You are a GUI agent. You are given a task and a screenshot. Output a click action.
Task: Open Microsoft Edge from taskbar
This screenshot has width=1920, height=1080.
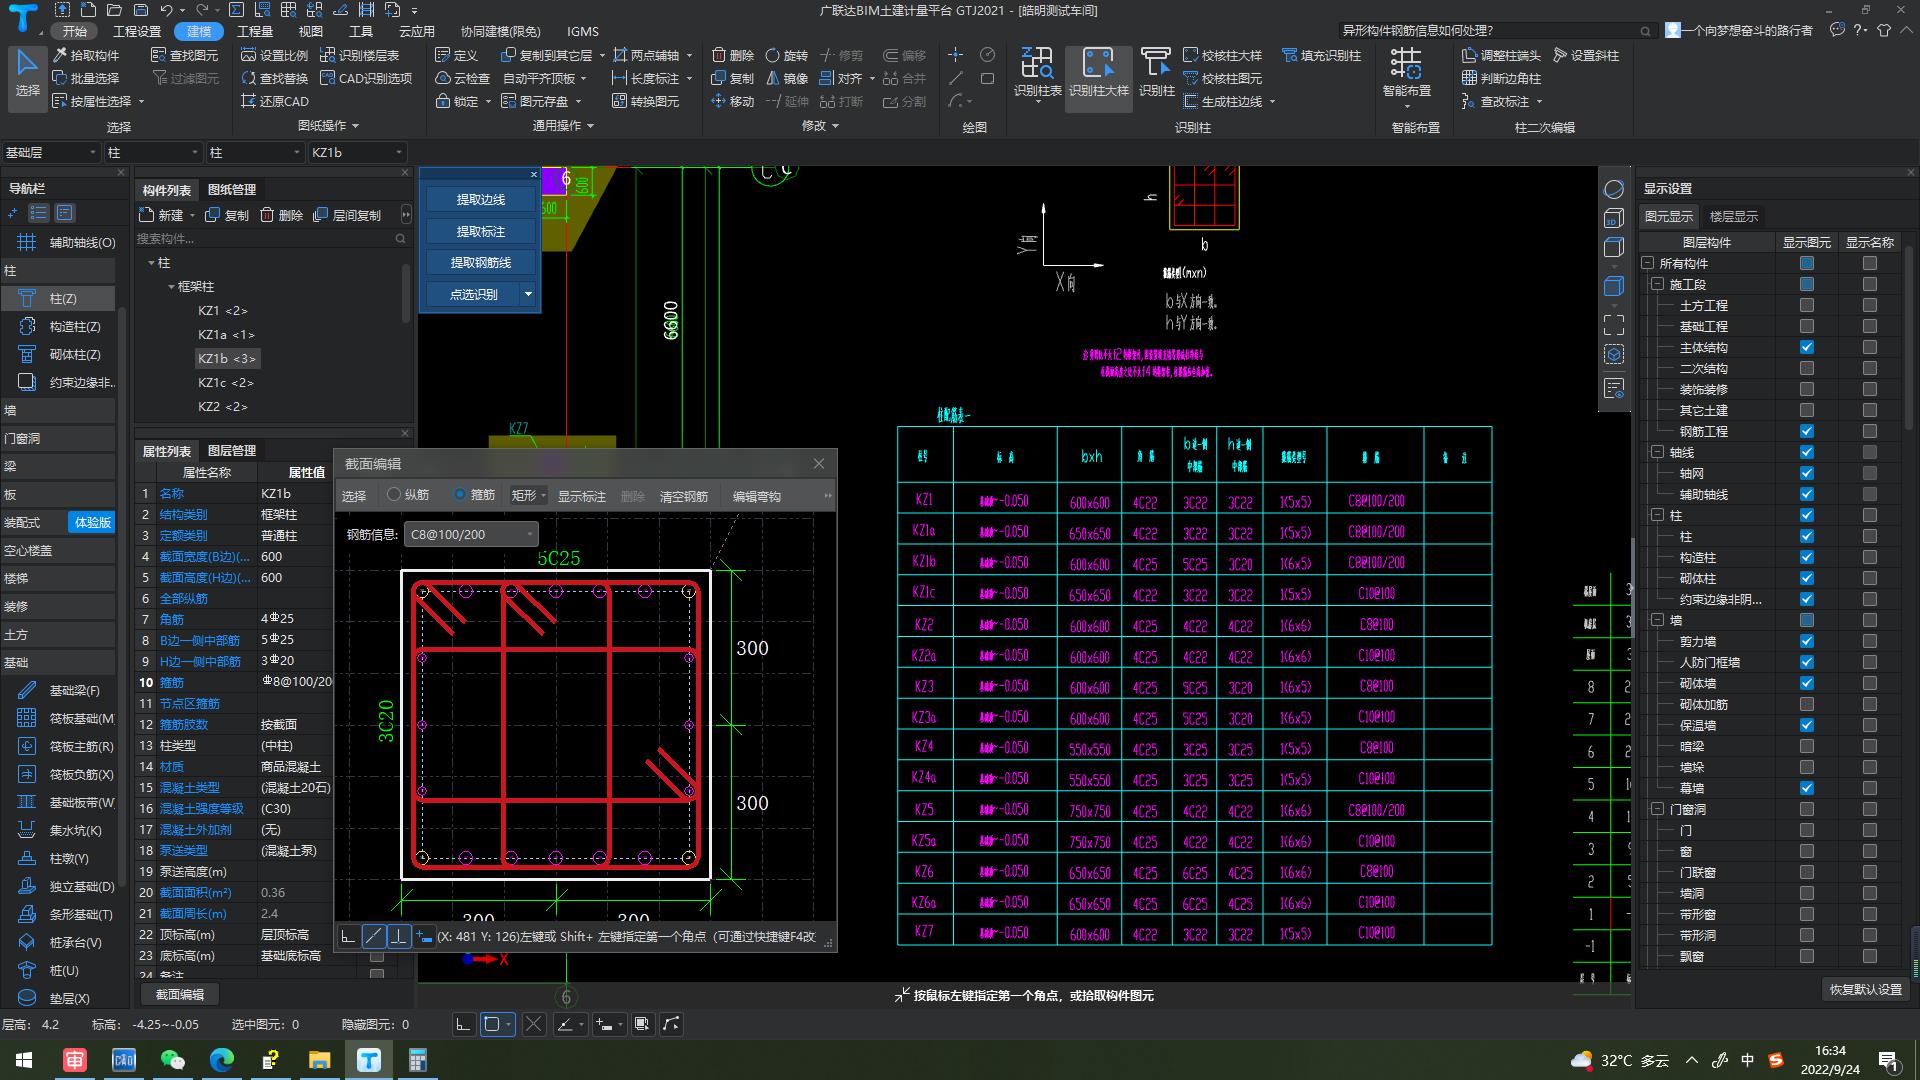click(221, 1060)
